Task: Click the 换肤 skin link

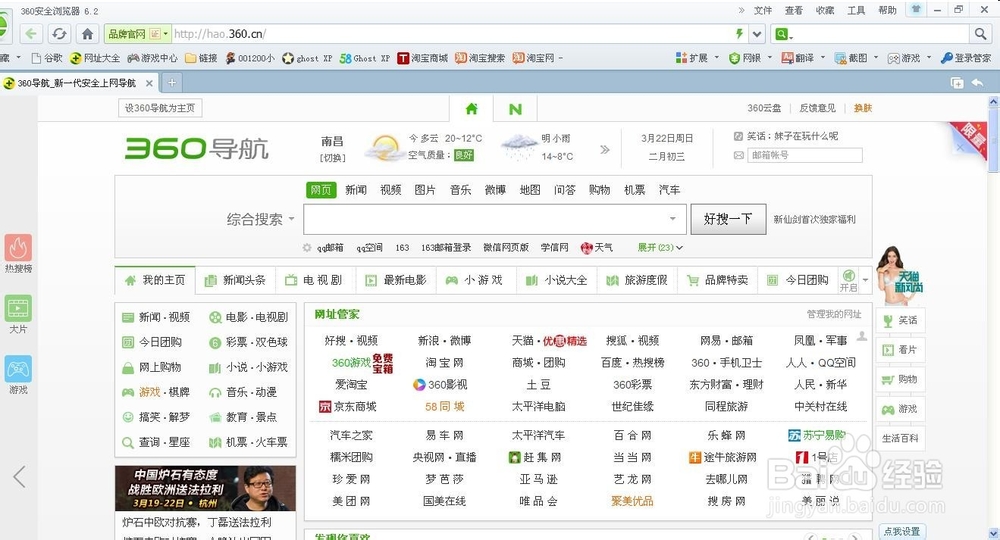Action: tap(863, 108)
